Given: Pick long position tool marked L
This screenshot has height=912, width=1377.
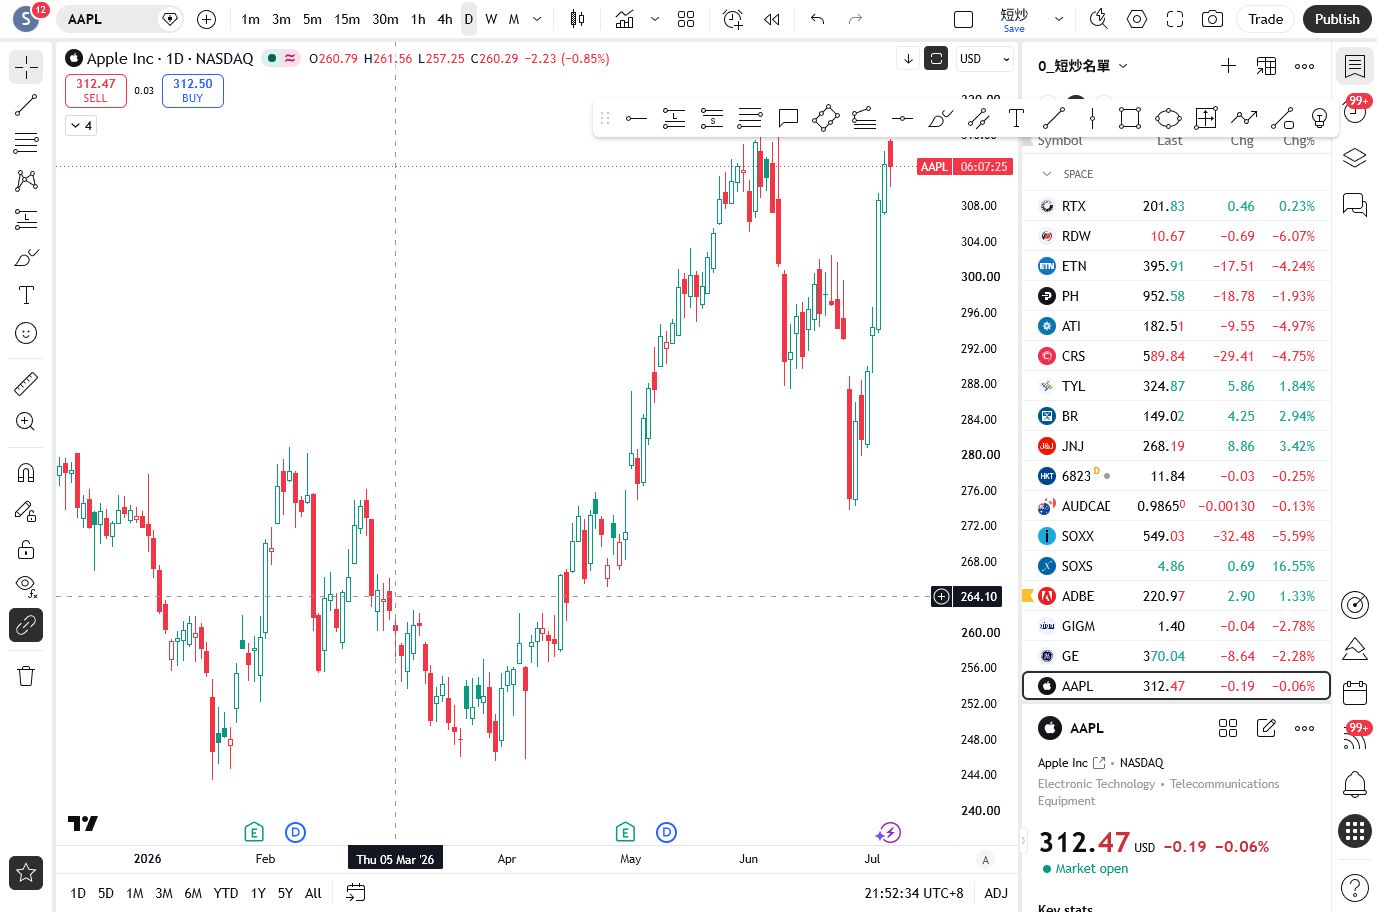Looking at the screenshot, I should [674, 118].
